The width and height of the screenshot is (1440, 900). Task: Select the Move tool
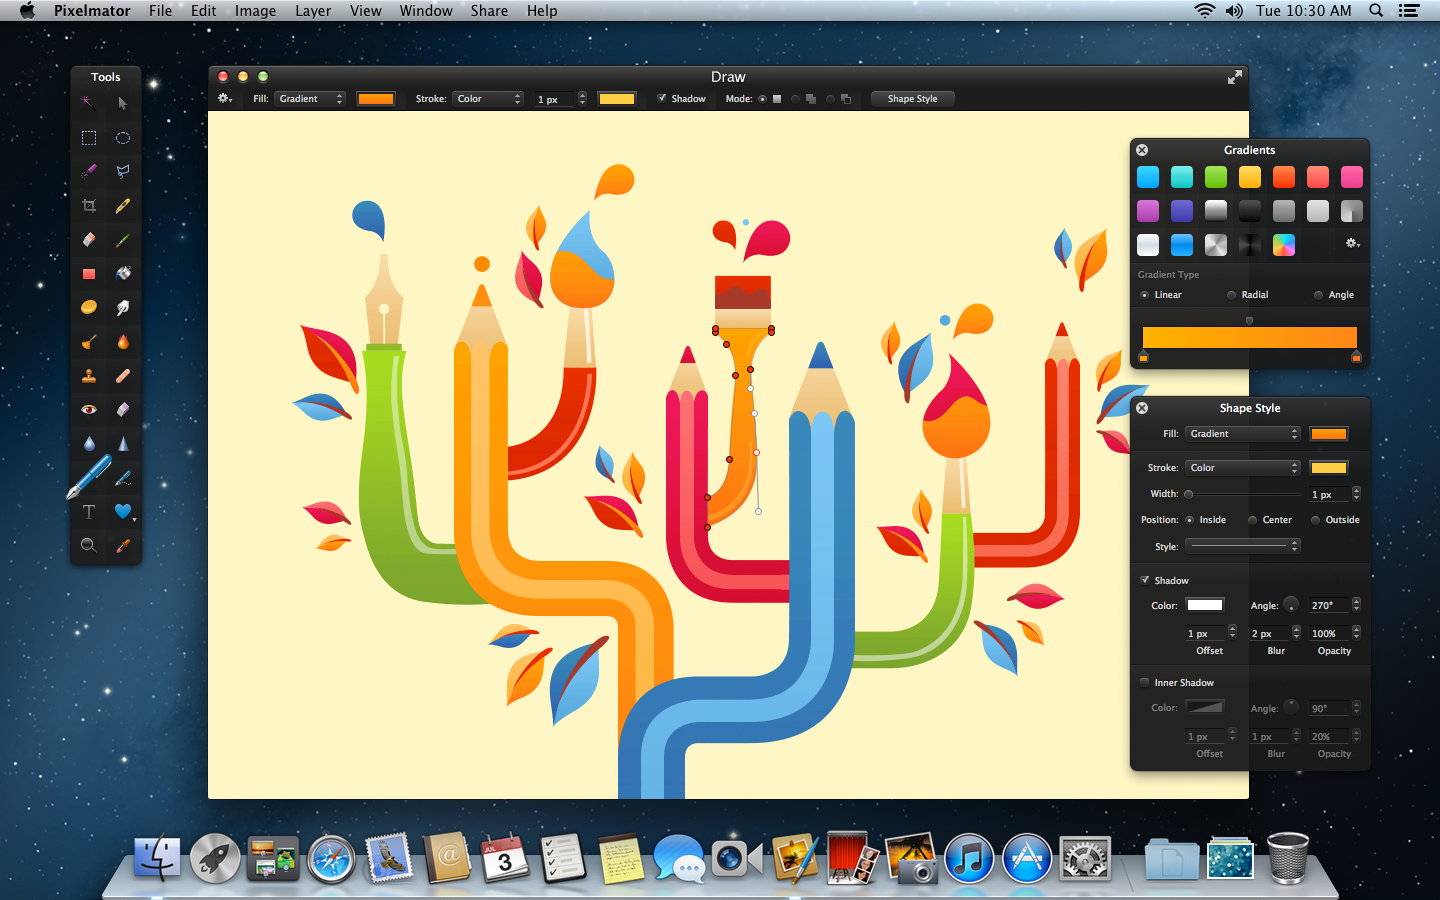point(120,103)
